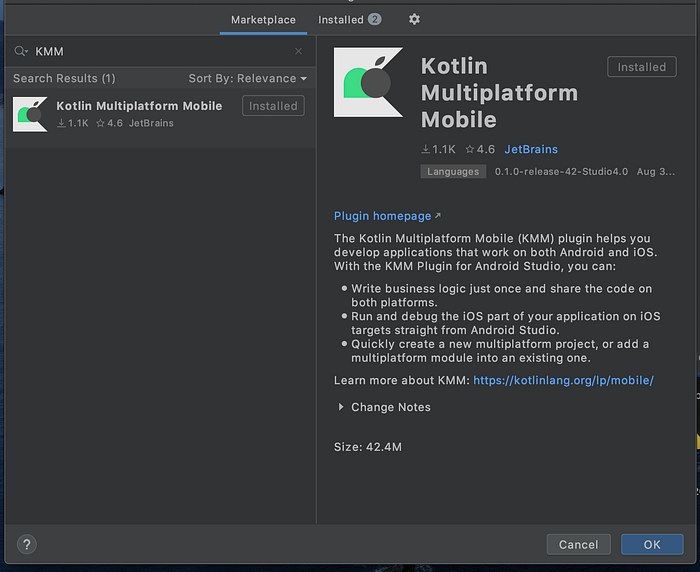Click the download count icon in details
700x572 pixels.
click(425, 149)
